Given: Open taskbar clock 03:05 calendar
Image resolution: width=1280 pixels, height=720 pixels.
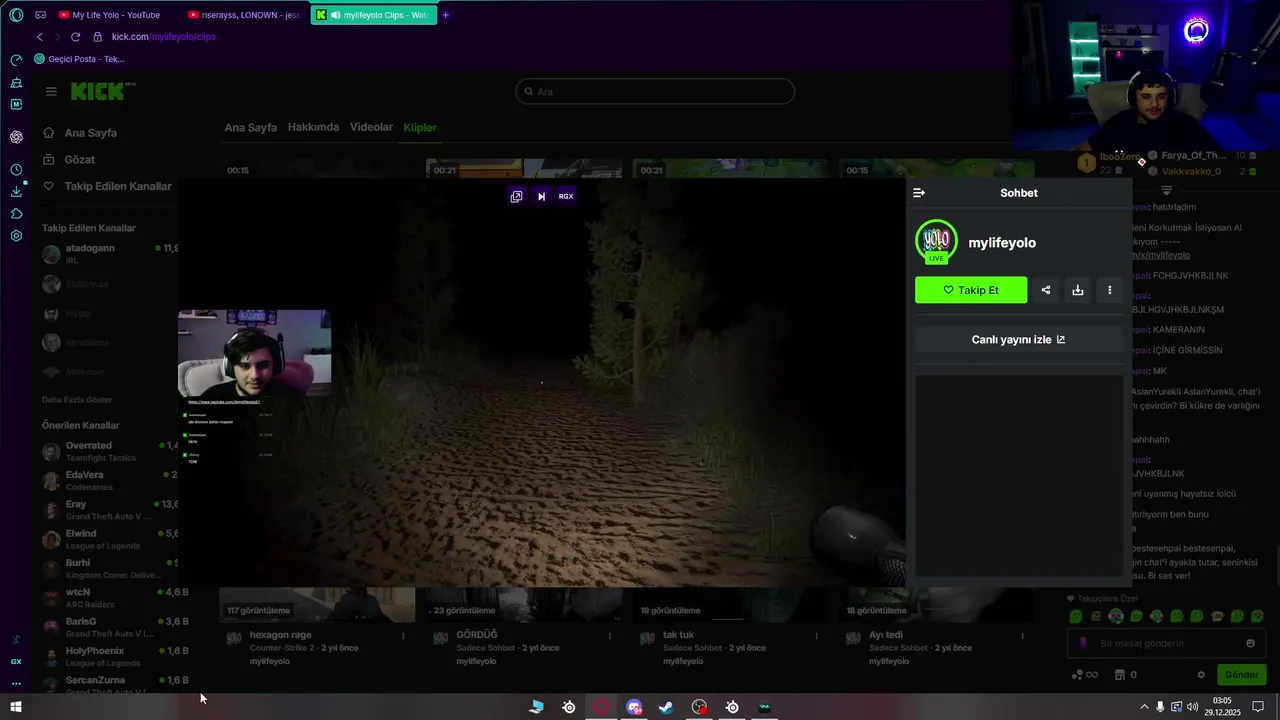Looking at the screenshot, I should coord(1222,706).
